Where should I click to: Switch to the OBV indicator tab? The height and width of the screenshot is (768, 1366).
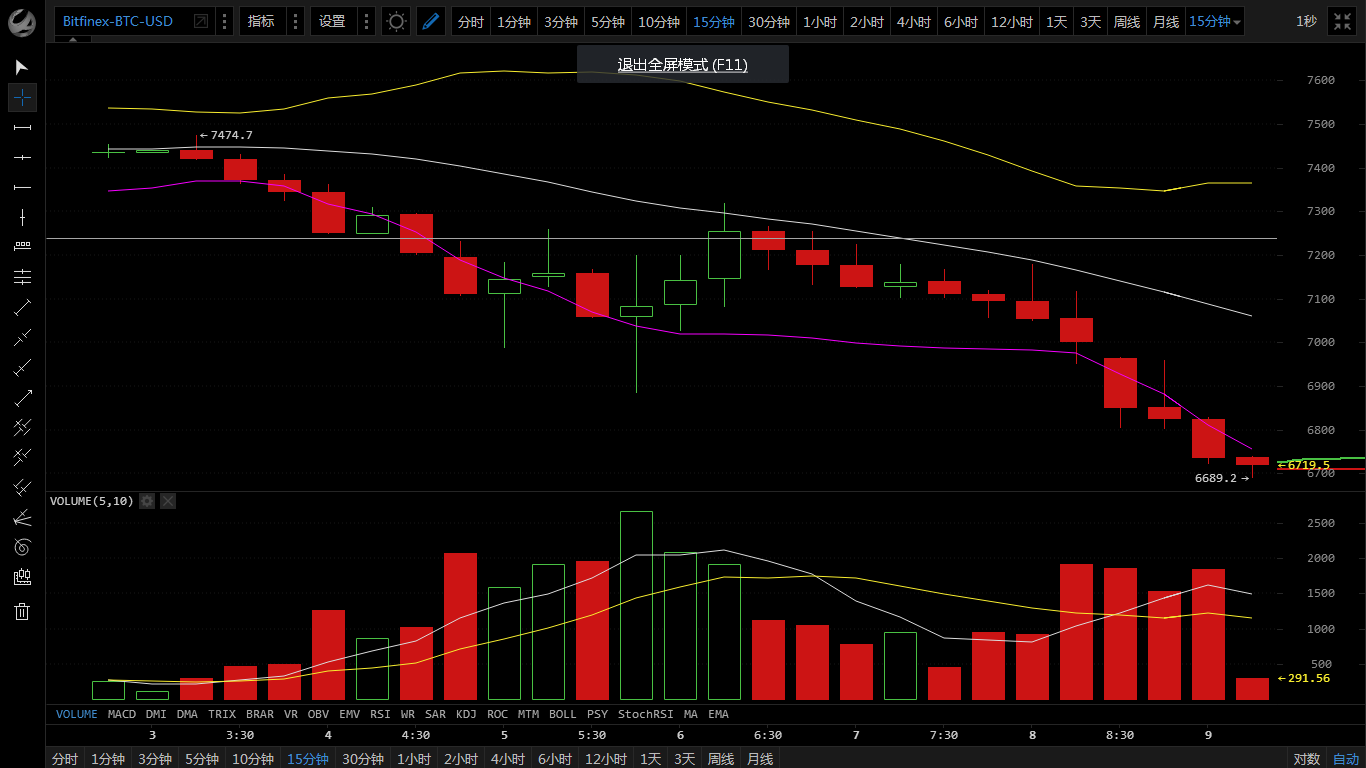pyautogui.click(x=318, y=714)
